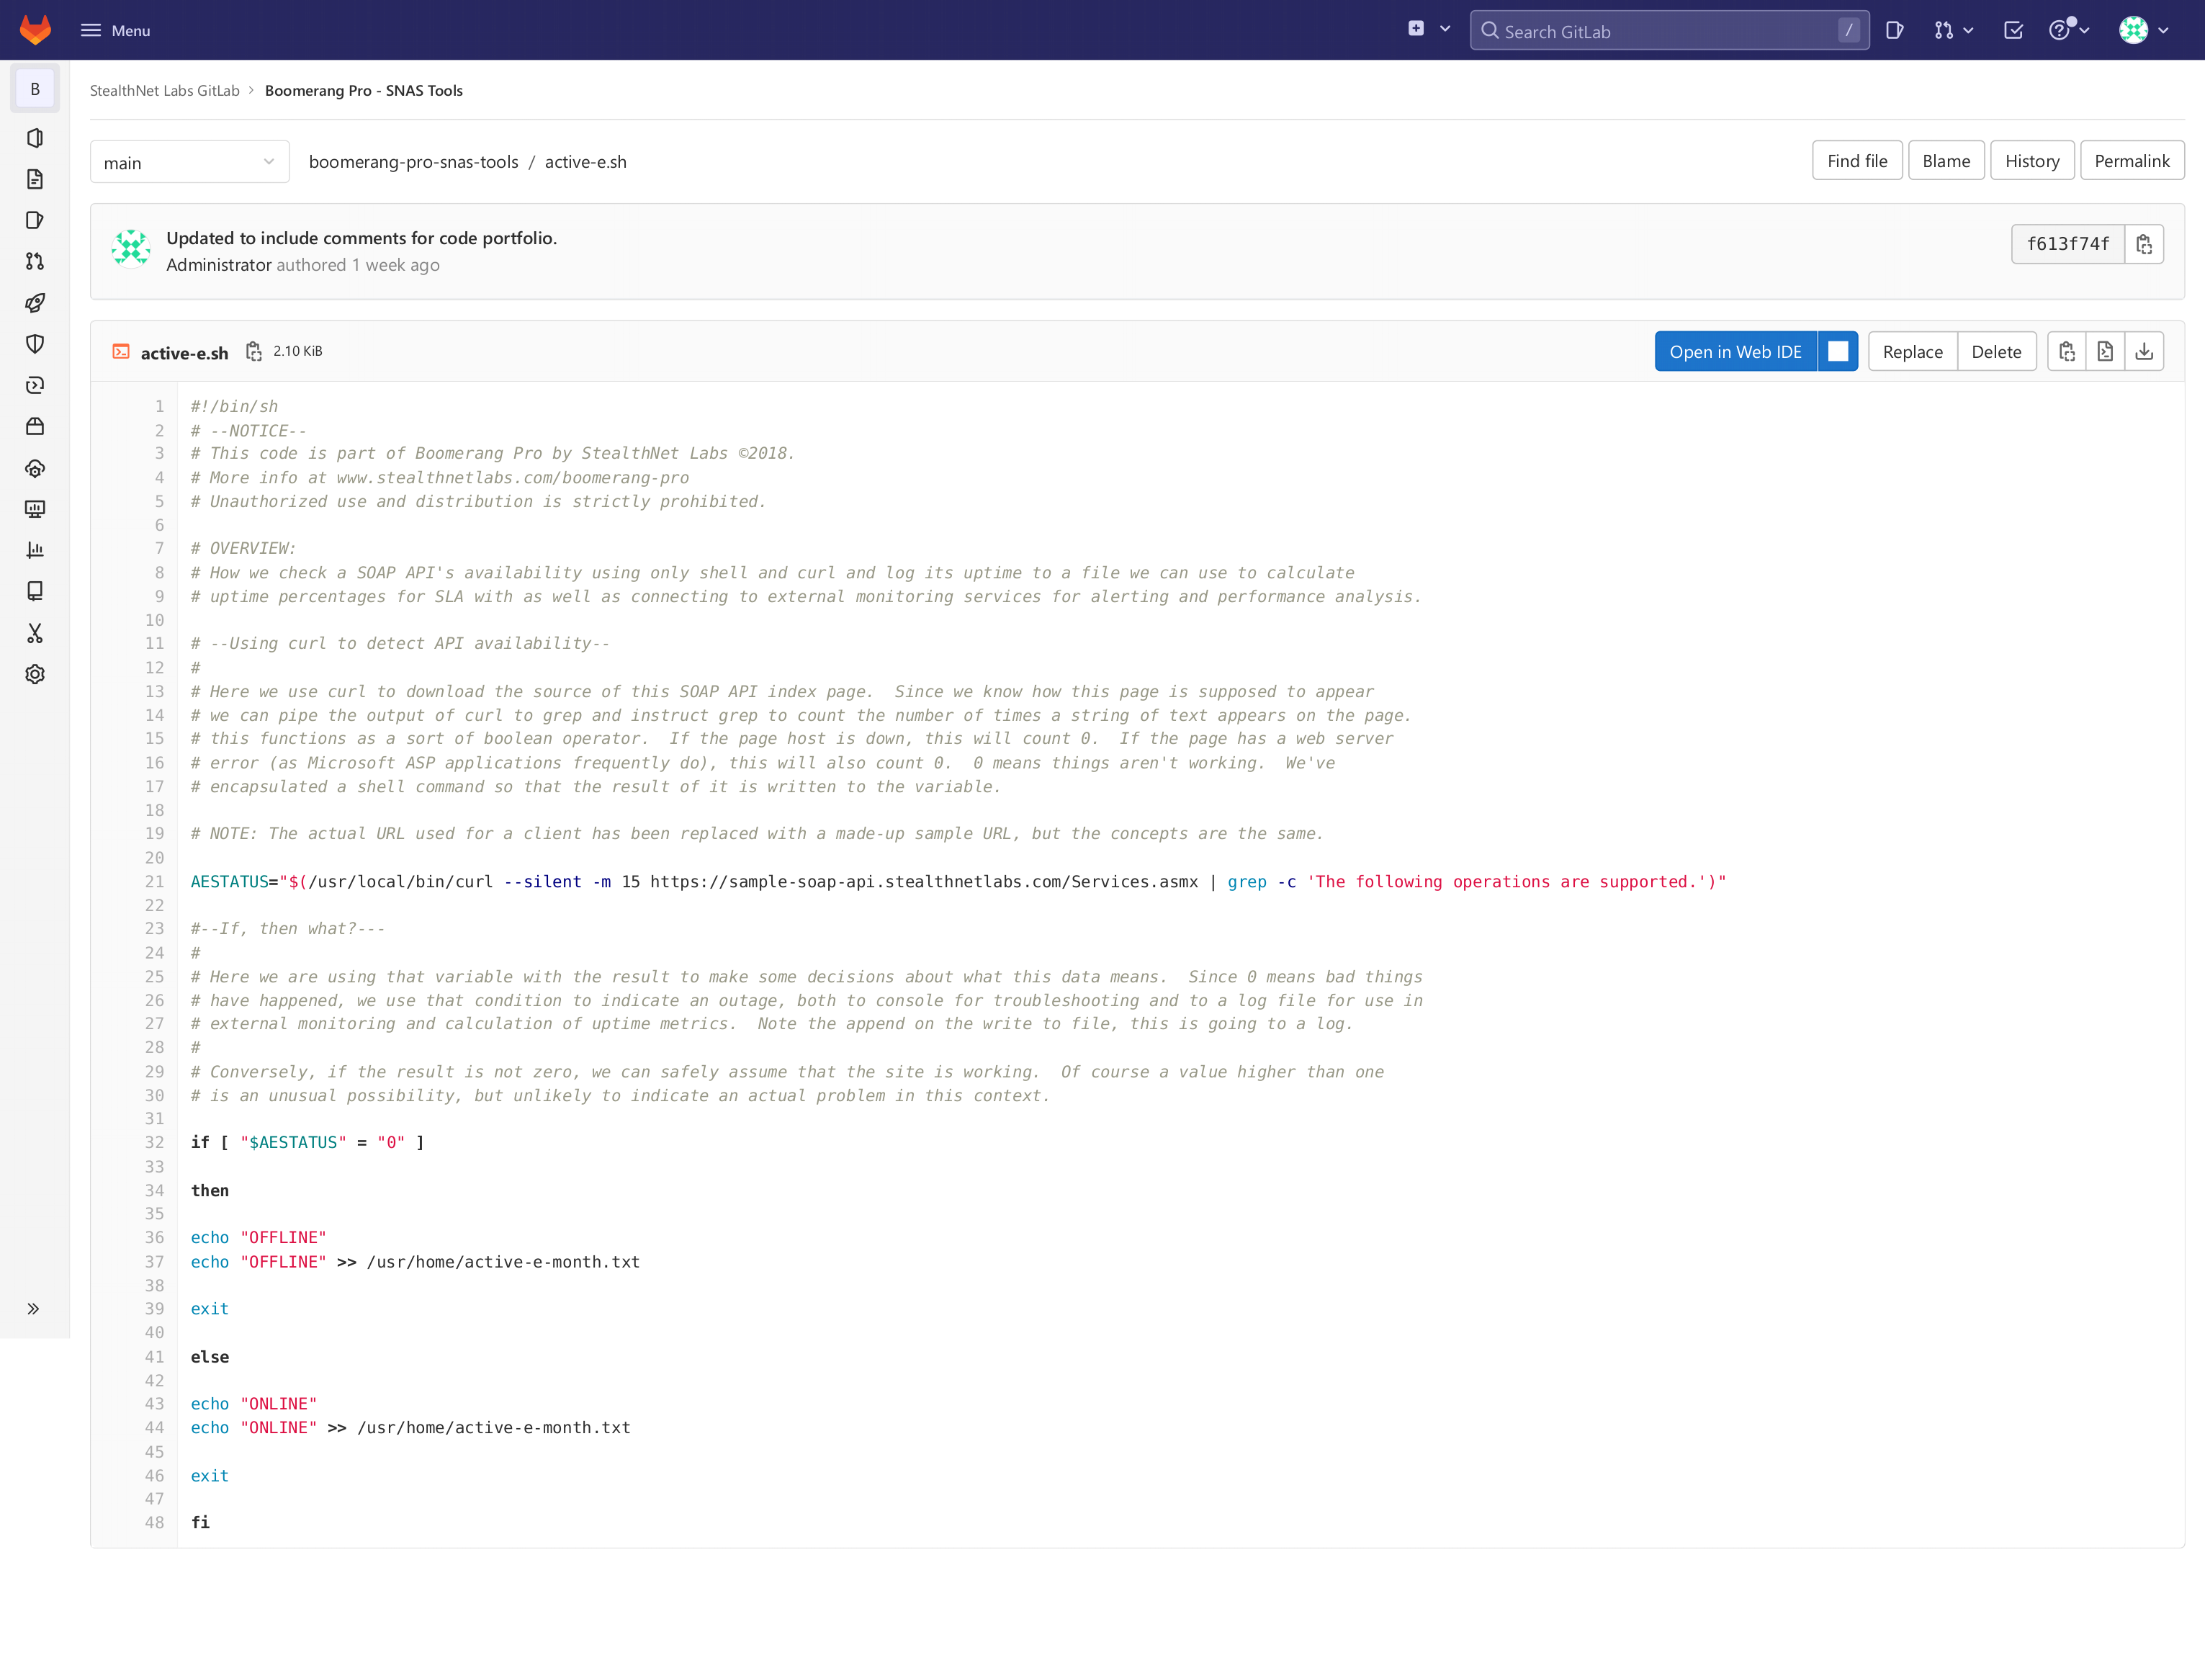The width and height of the screenshot is (2205, 1673).
Task: Expand the create new plus dropdown
Action: click(x=1429, y=30)
